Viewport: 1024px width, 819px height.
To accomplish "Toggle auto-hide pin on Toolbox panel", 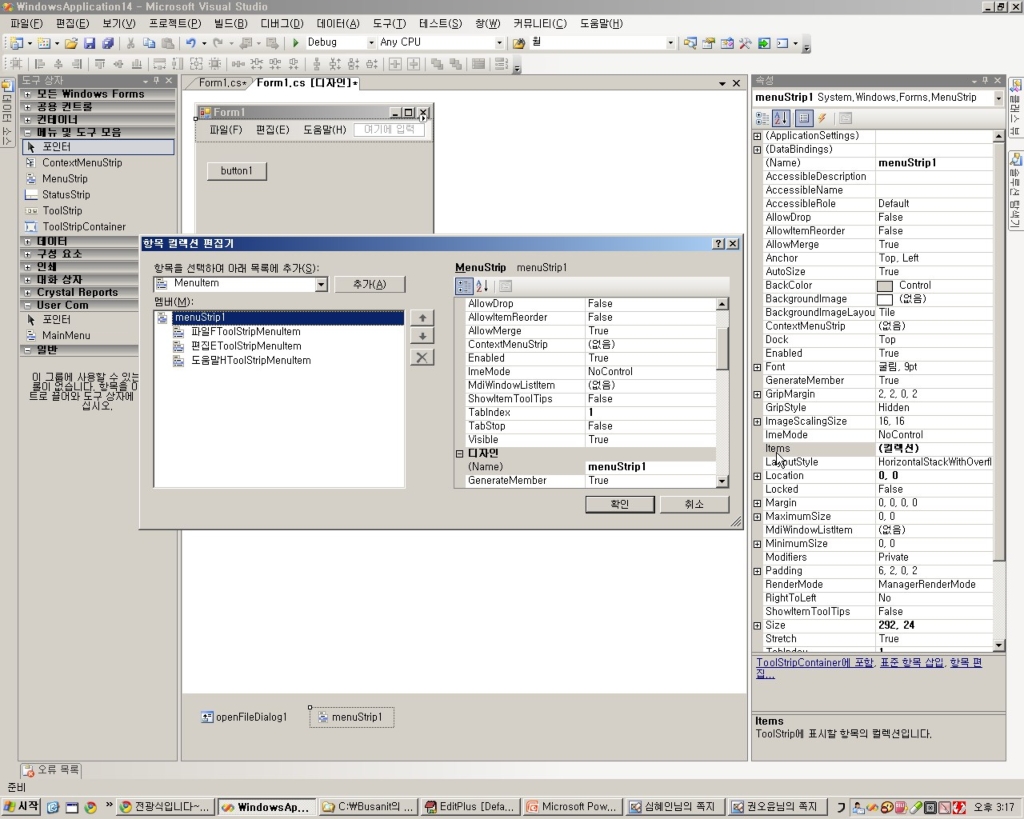I will pyautogui.click(x=156, y=80).
